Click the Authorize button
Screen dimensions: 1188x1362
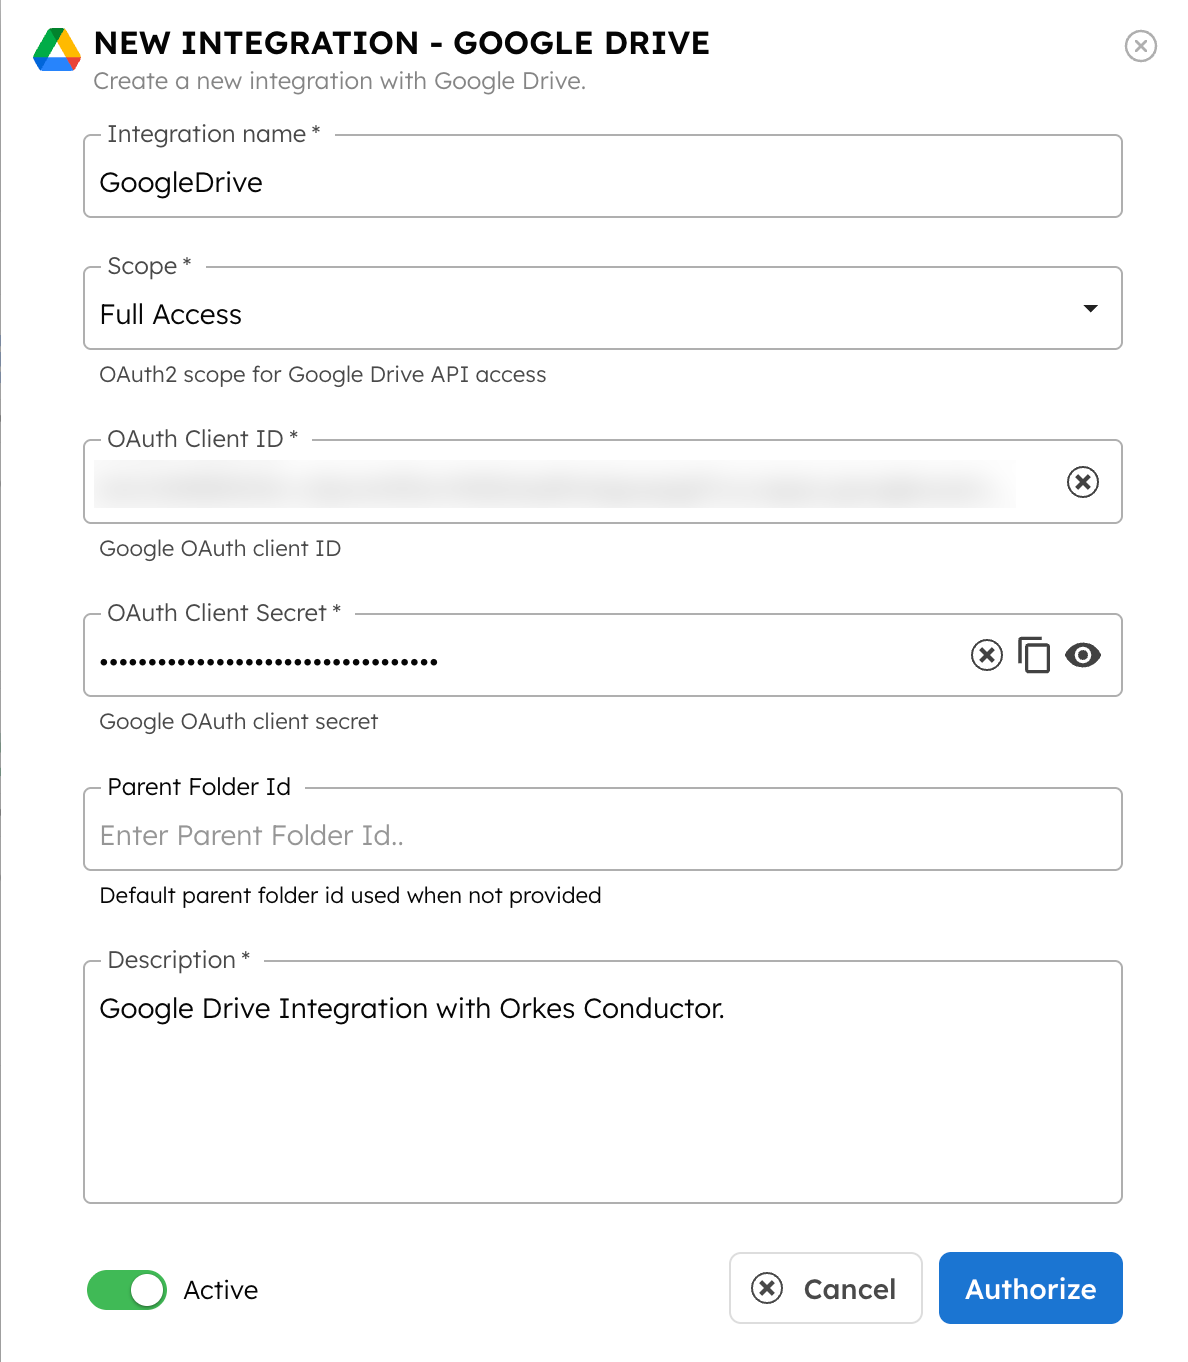tap(1031, 1288)
